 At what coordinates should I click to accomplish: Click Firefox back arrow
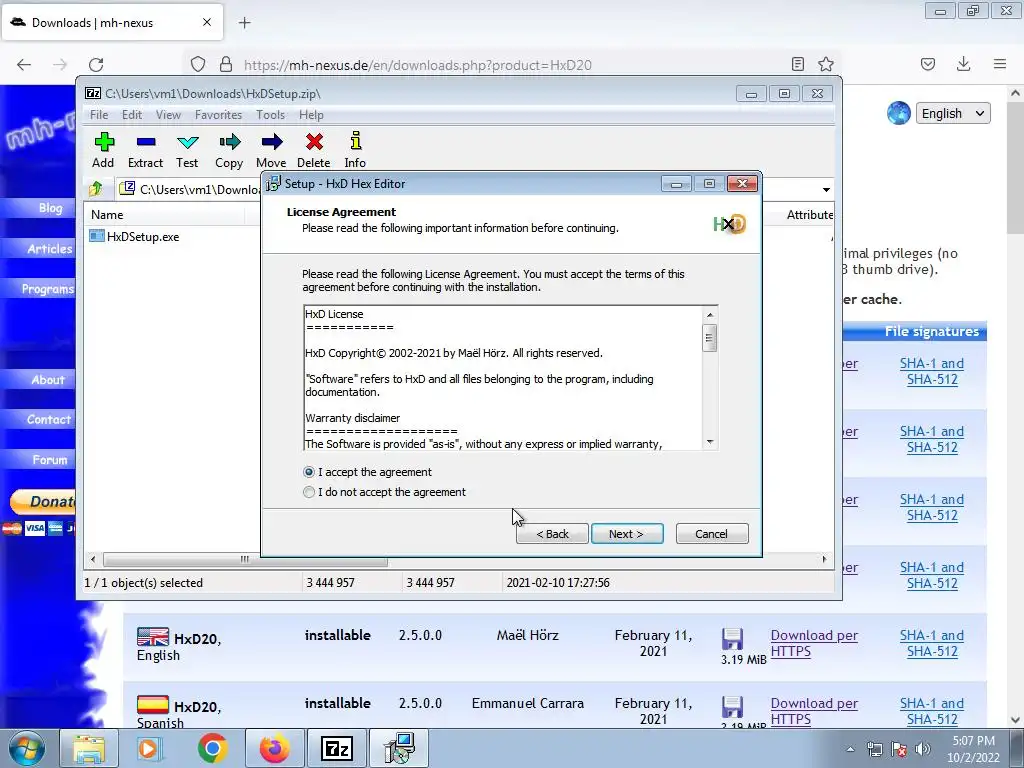pos(24,65)
